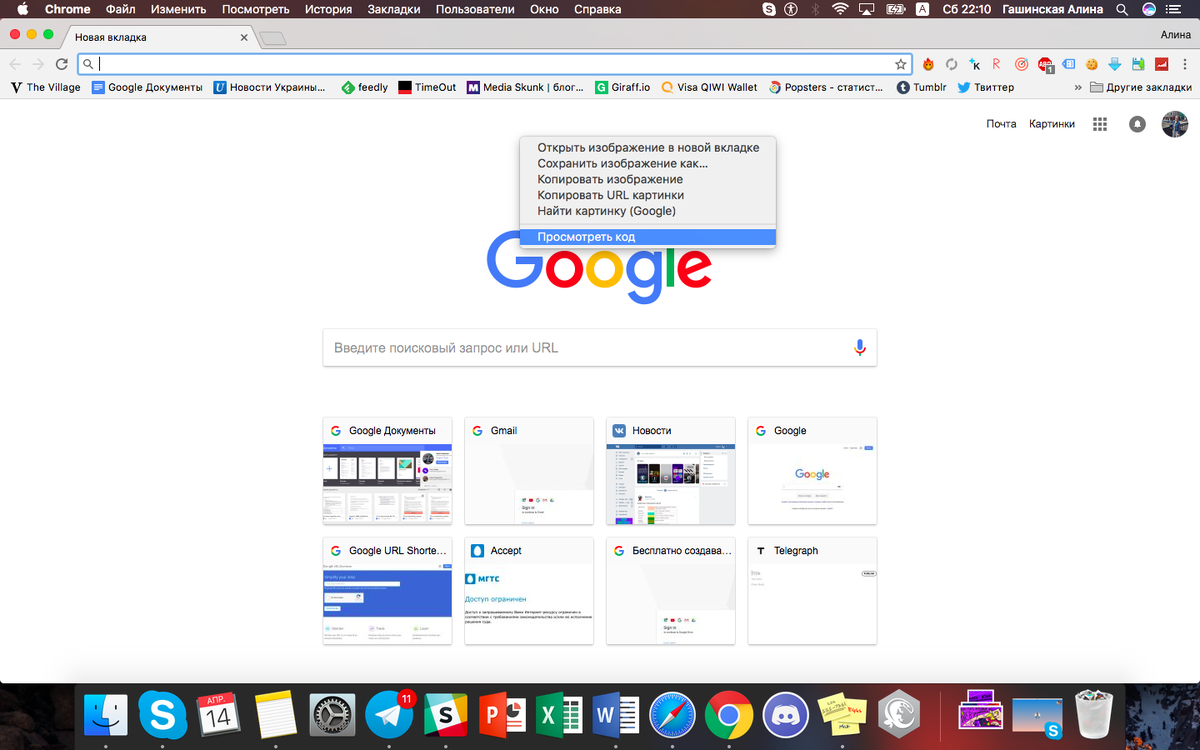
Task: Open The Village bookmark
Action: [46, 87]
